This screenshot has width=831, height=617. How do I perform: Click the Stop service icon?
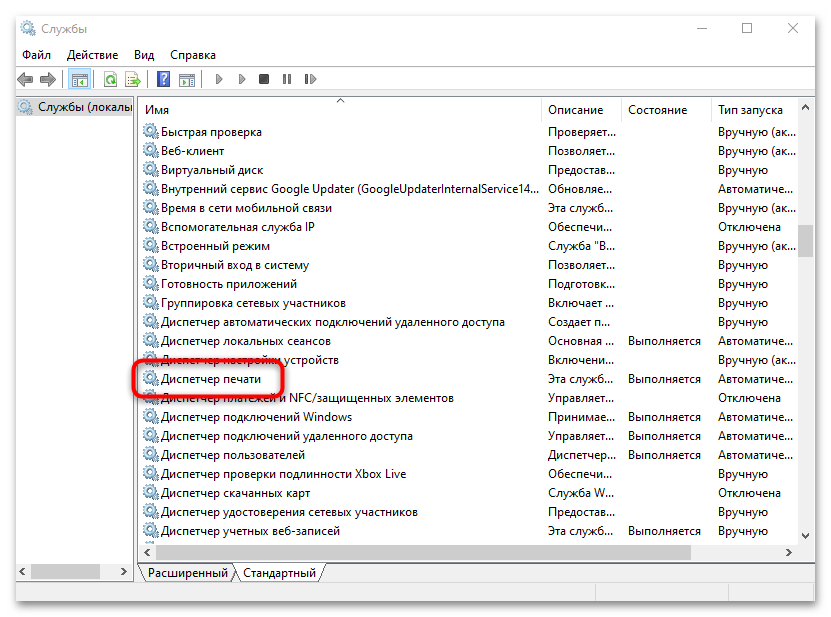click(263, 79)
